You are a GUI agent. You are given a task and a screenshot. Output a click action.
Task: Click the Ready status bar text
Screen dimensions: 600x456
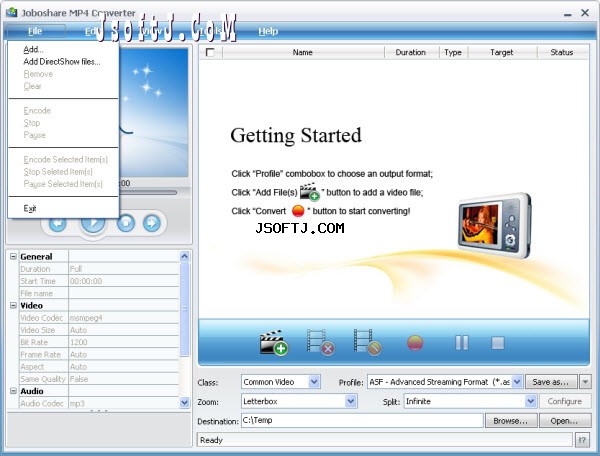[x=211, y=440]
